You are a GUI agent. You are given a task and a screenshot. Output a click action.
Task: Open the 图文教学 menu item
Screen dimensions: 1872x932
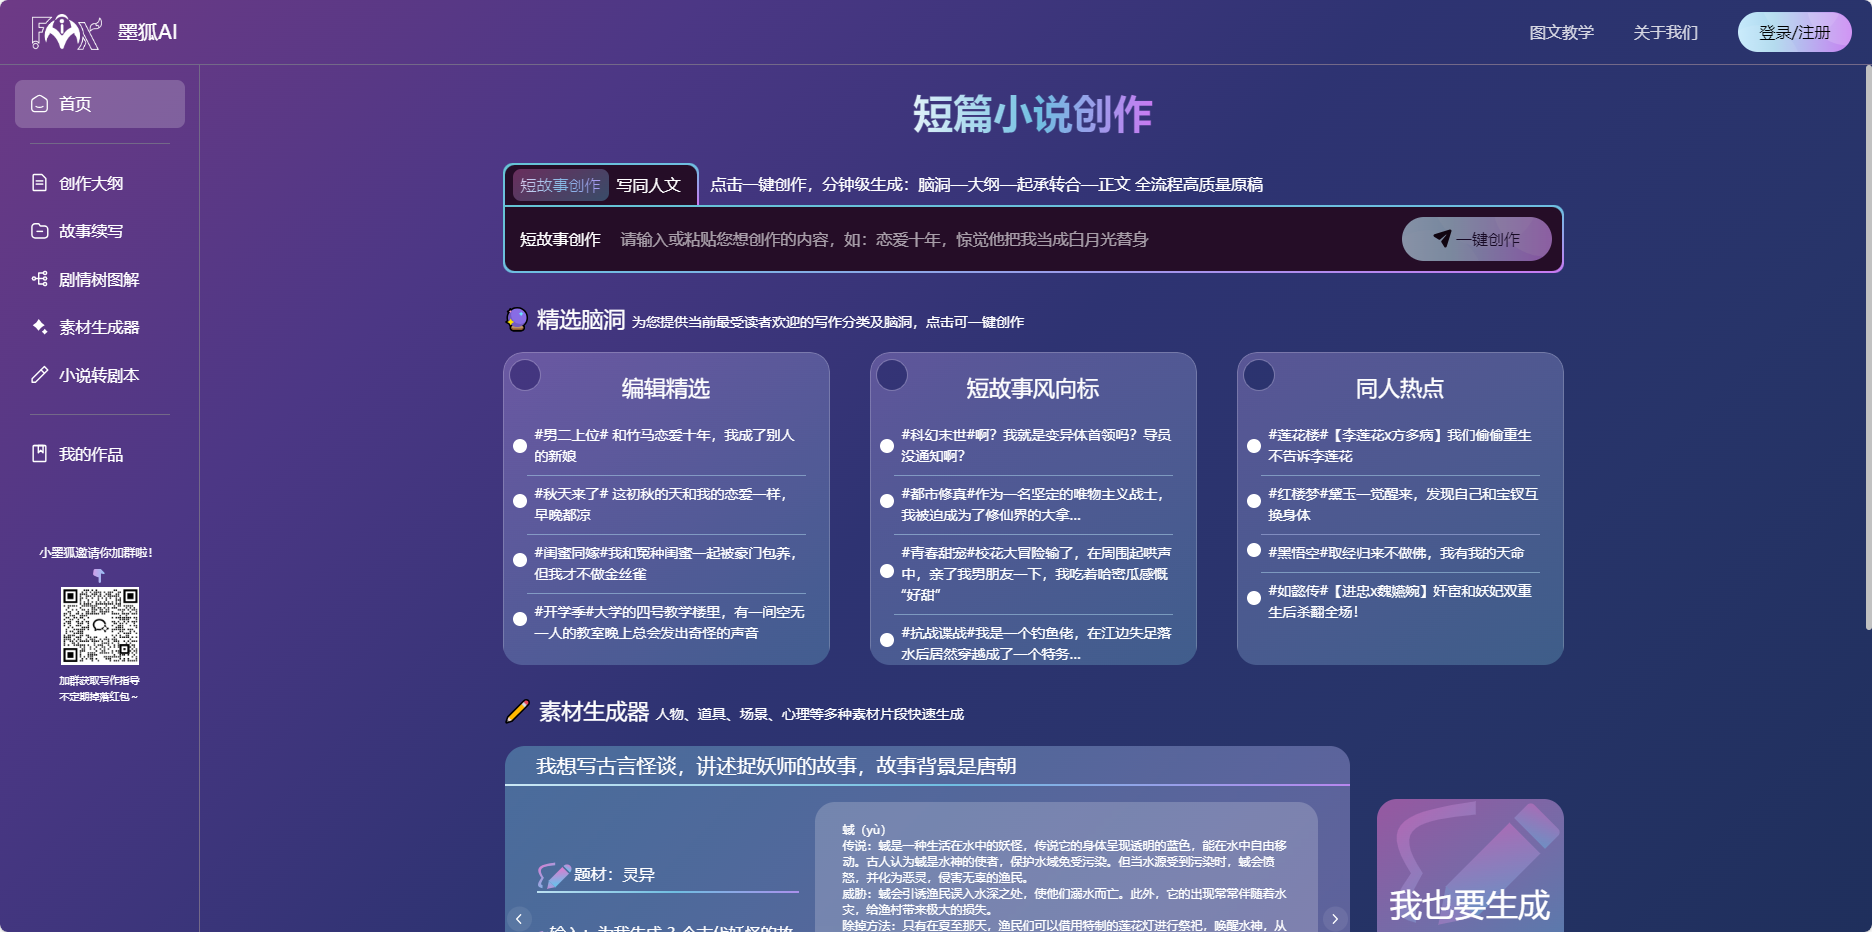pos(1560,31)
